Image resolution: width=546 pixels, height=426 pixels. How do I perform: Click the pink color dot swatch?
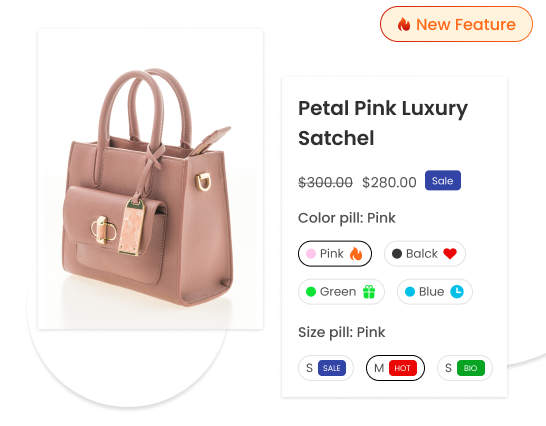point(311,254)
